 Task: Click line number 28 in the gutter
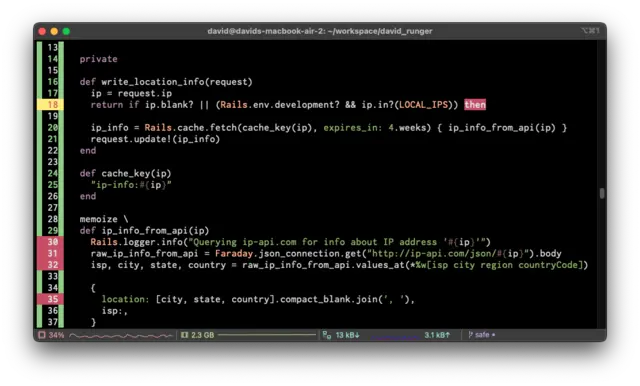click(53, 219)
